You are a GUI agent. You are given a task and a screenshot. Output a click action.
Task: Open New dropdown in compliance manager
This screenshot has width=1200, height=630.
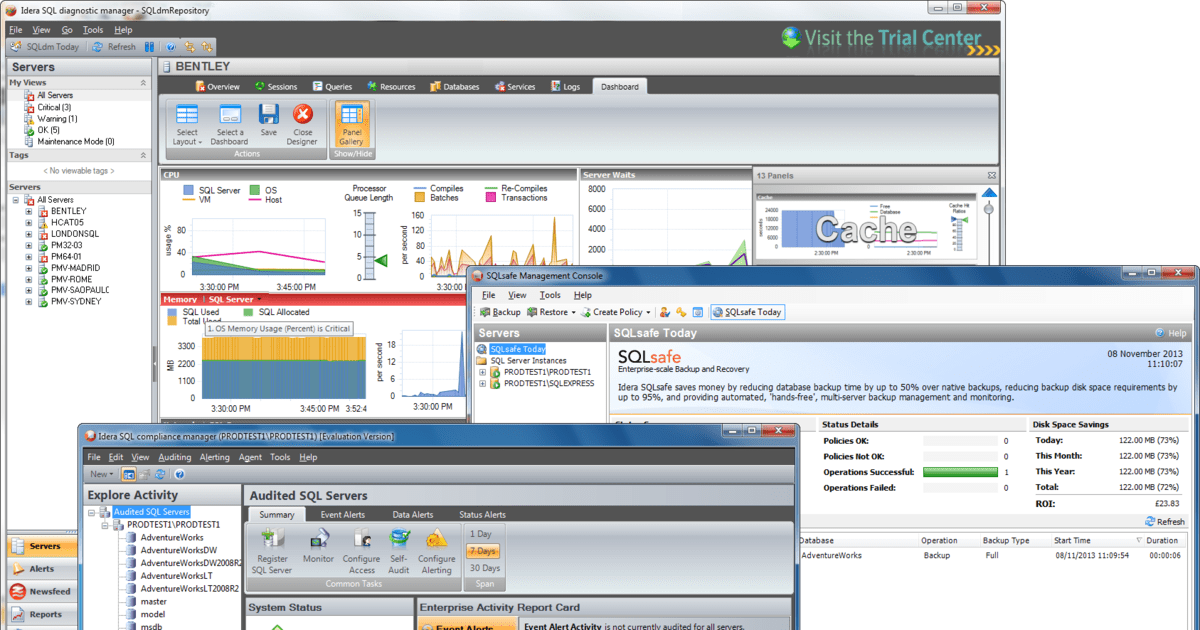102,474
